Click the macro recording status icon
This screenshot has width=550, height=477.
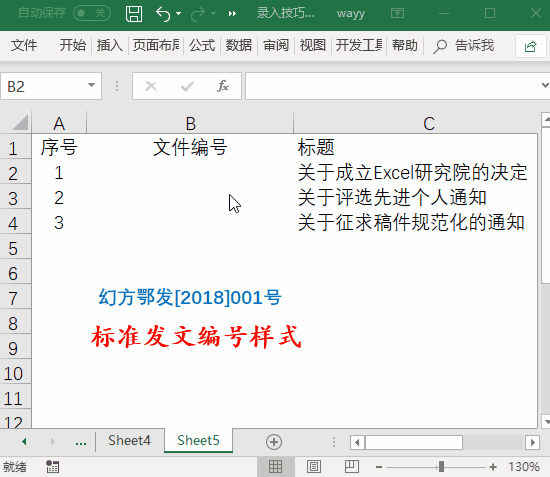point(53,467)
